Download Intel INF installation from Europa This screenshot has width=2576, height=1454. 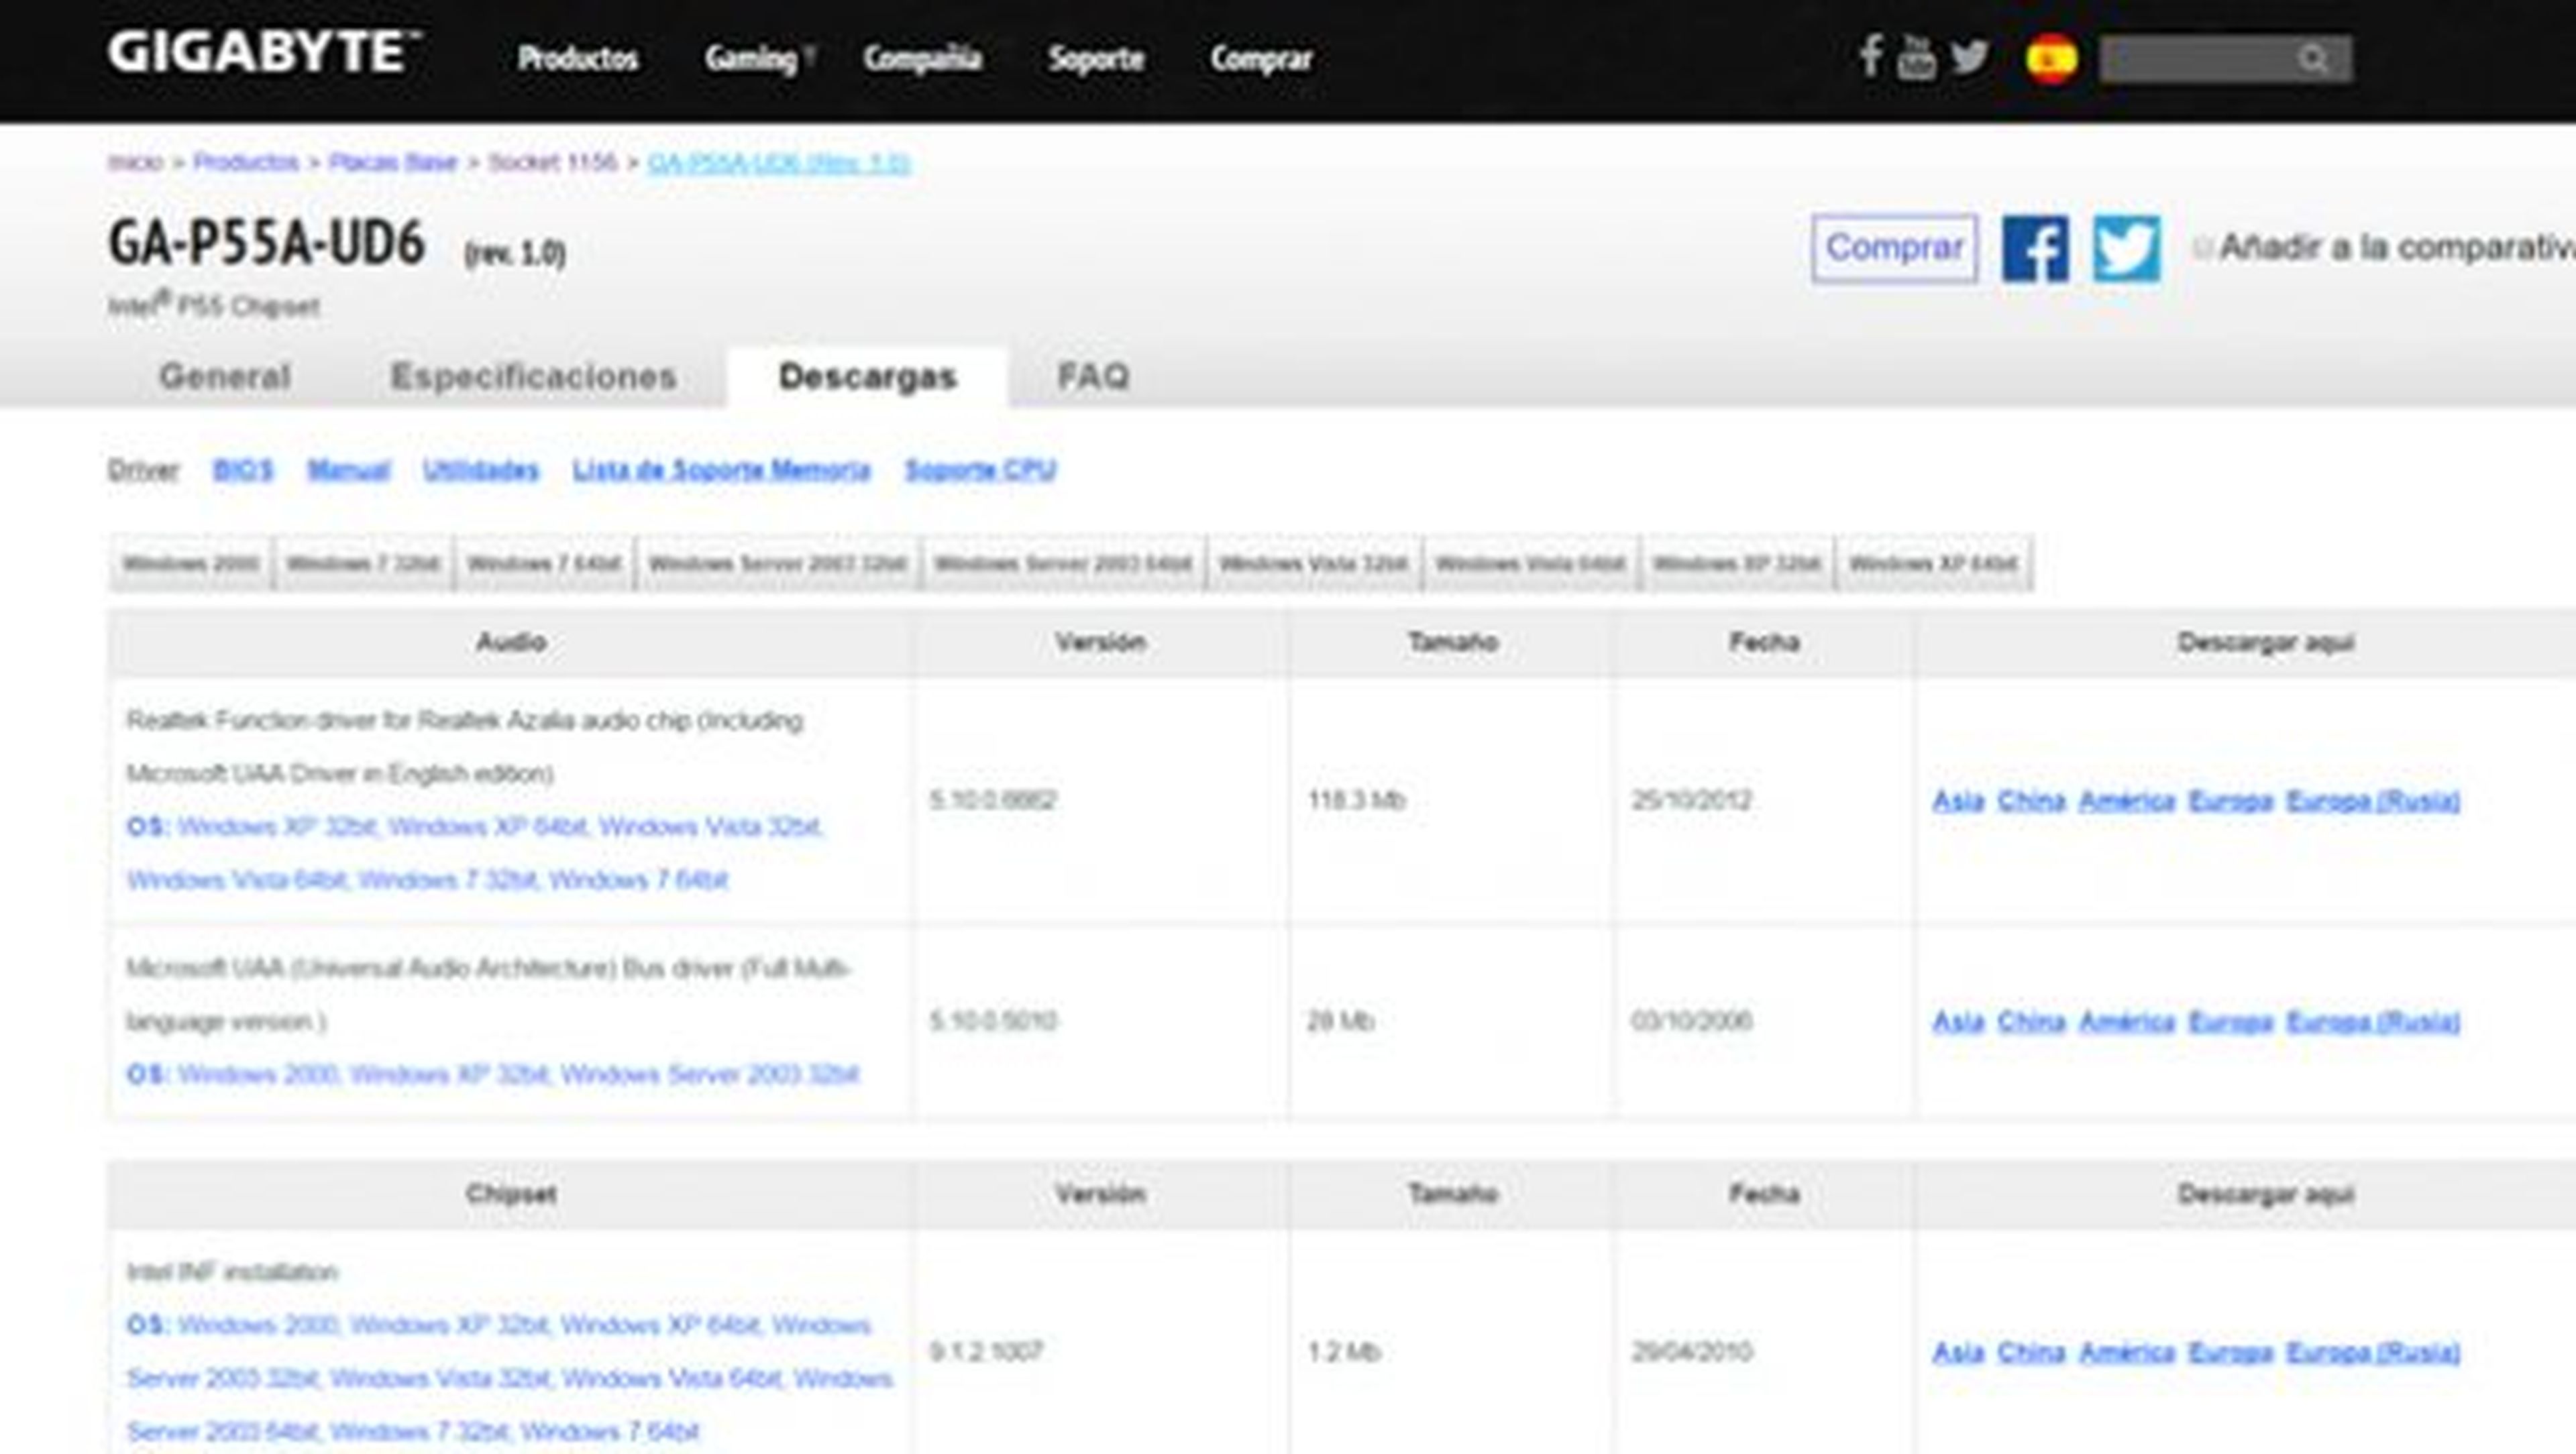tap(2230, 1353)
